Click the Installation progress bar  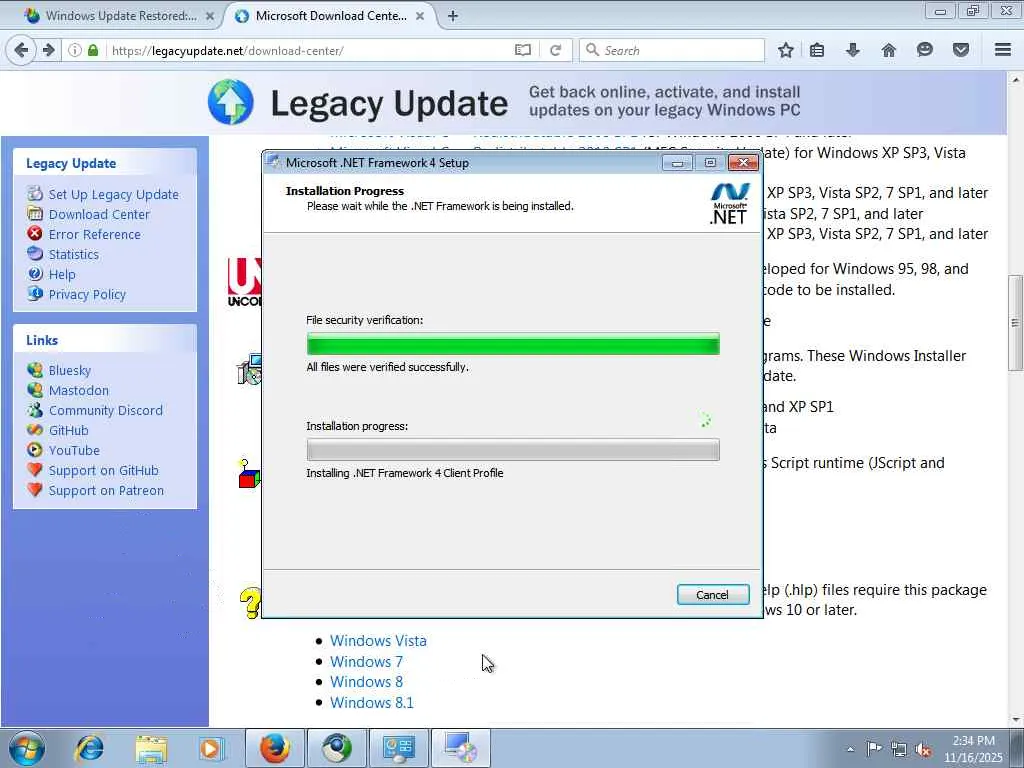[x=513, y=449]
